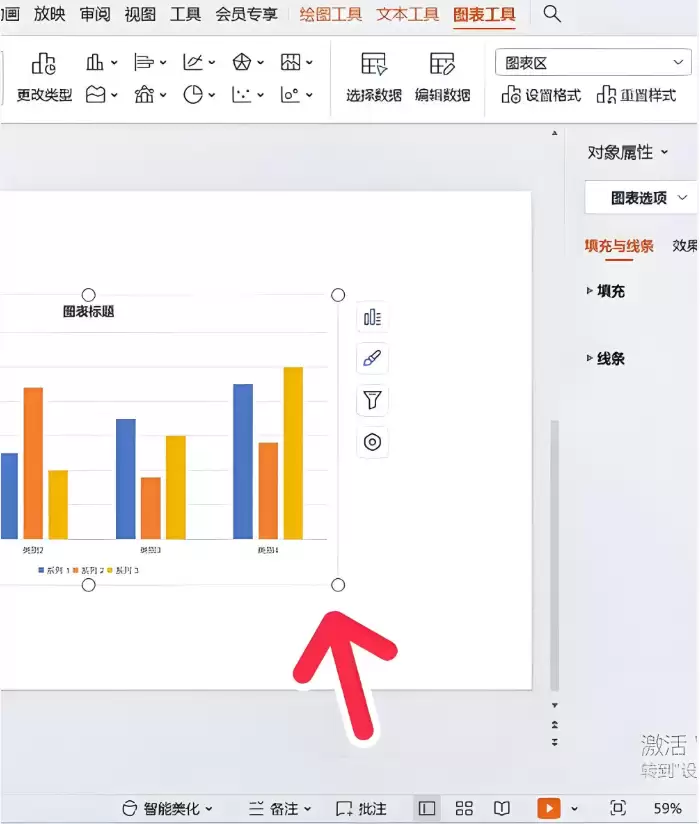700x824 pixels.
Task: Go to next slide double-arrow button
Action: [554, 742]
